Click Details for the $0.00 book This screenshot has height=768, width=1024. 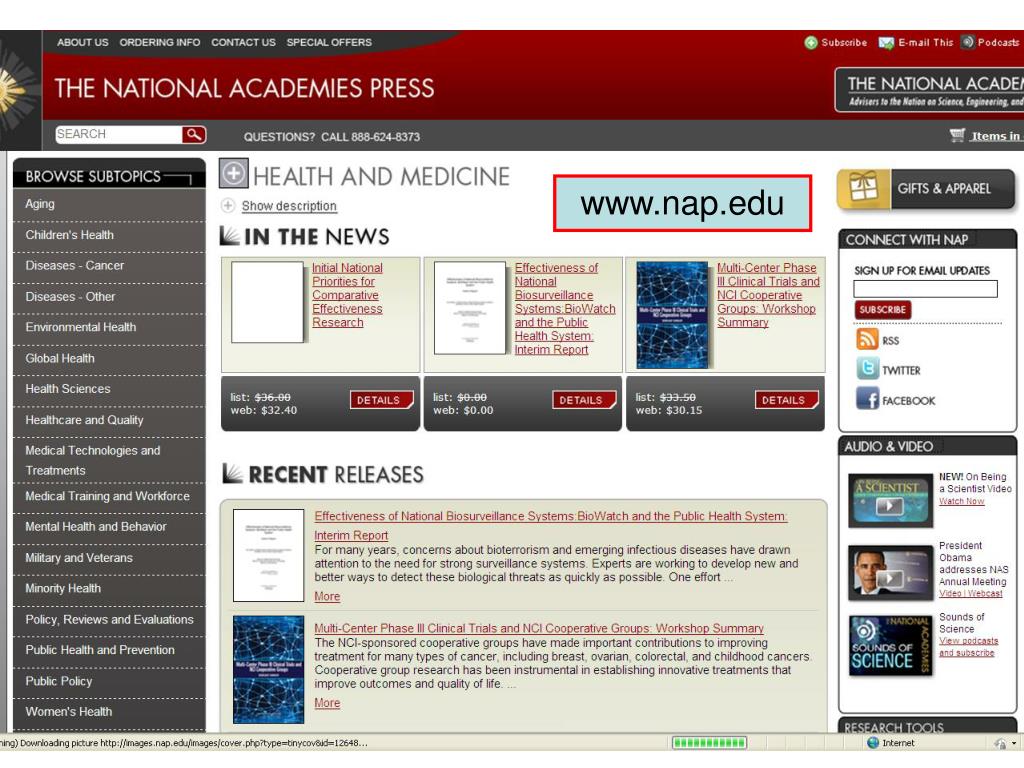point(583,400)
